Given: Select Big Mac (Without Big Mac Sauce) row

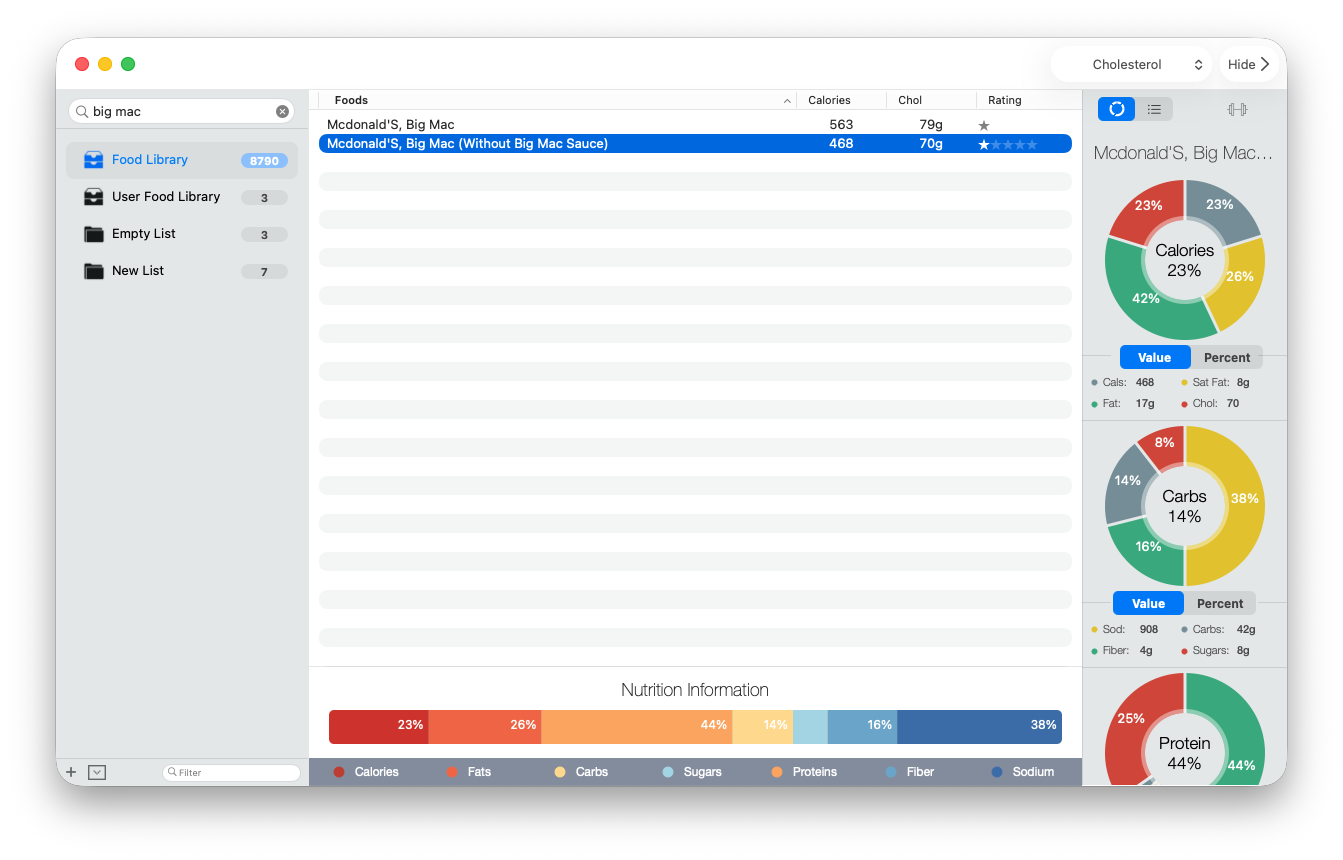Looking at the screenshot, I should [695, 144].
